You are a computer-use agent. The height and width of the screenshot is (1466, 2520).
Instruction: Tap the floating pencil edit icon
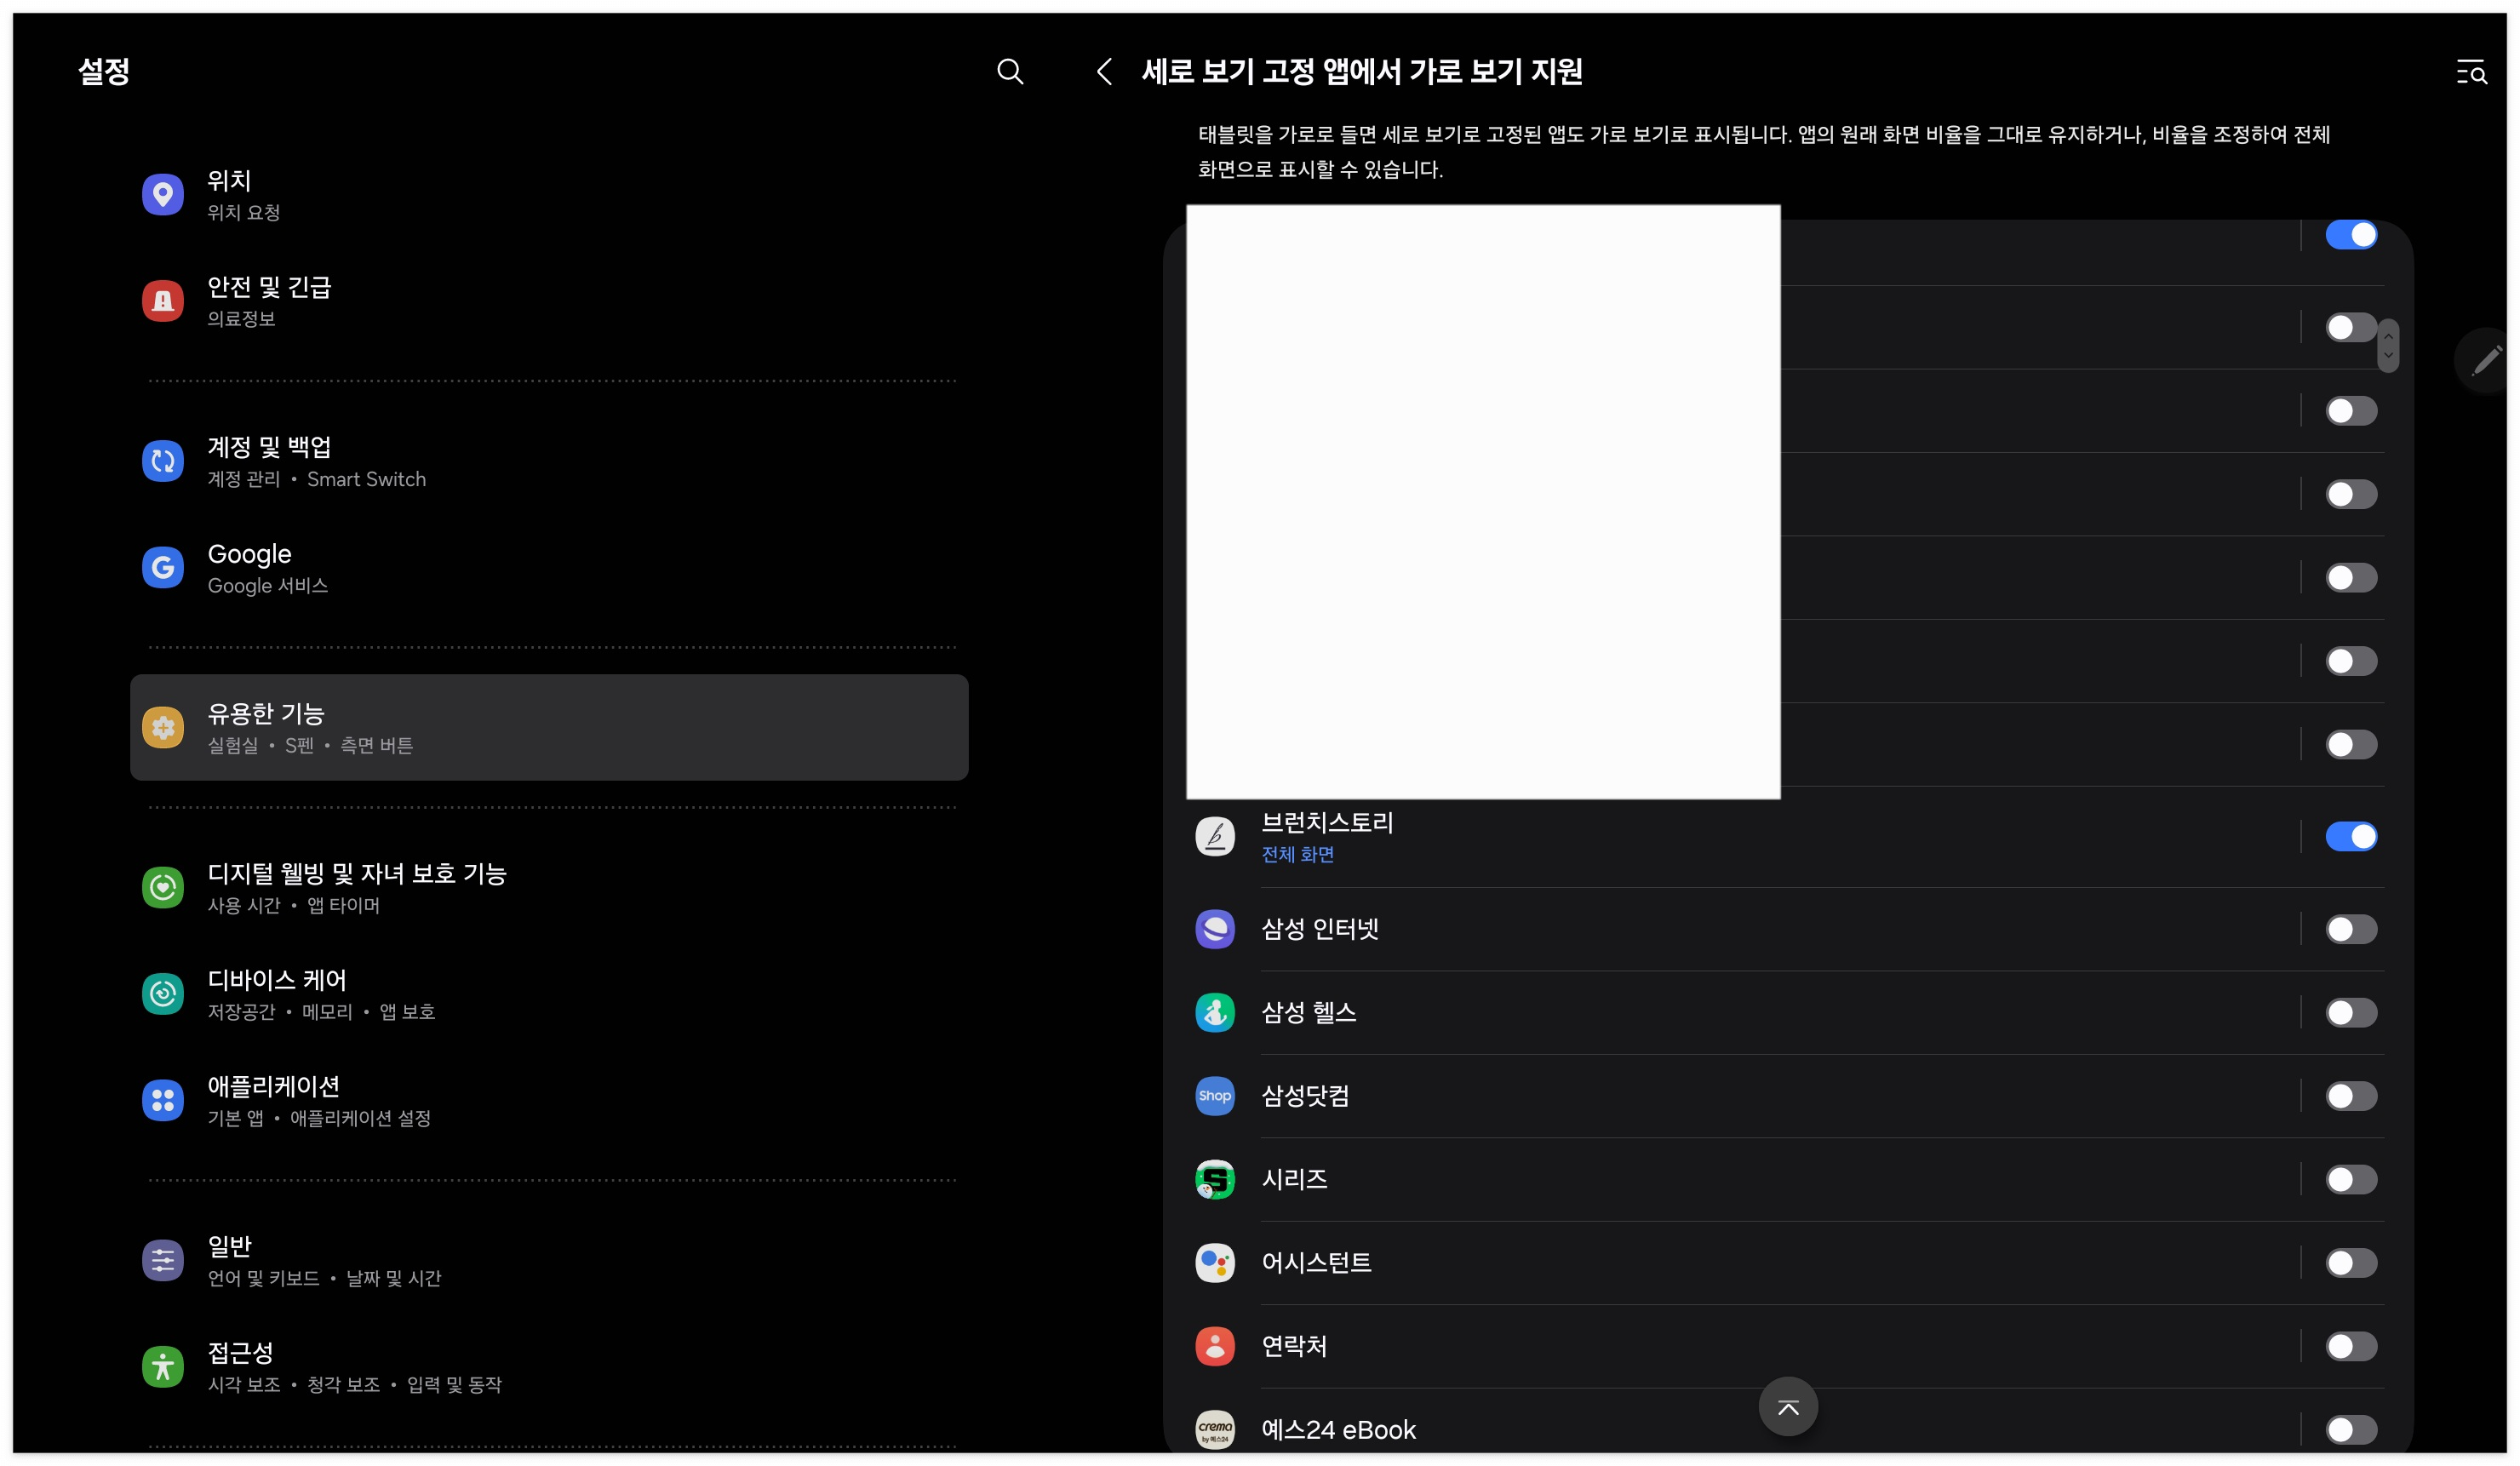point(2484,360)
